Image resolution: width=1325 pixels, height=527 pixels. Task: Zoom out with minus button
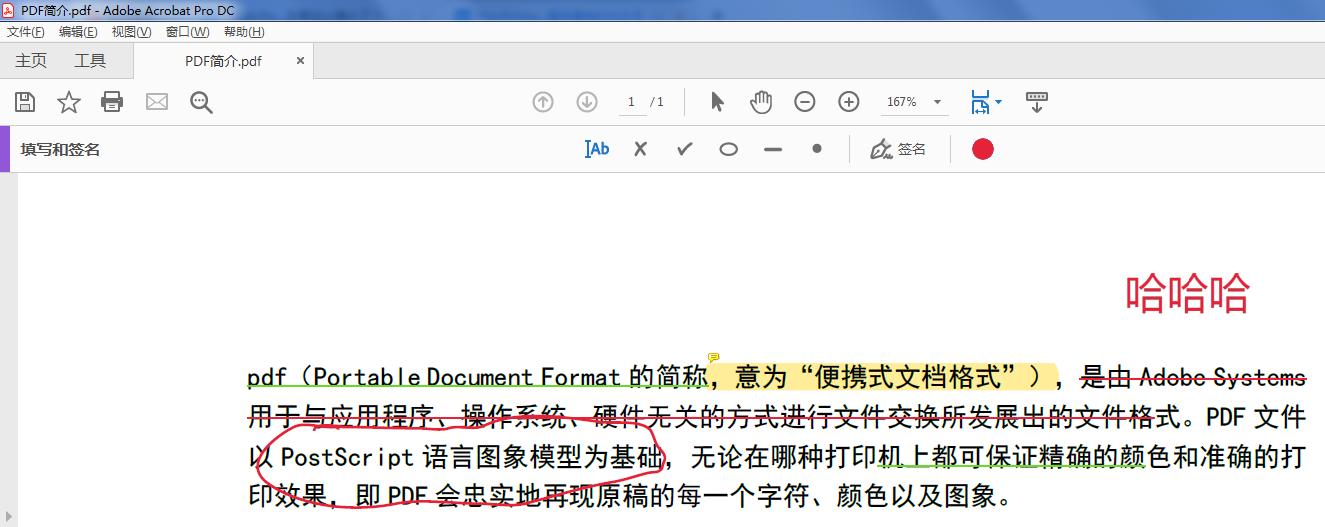pos(805,102)
